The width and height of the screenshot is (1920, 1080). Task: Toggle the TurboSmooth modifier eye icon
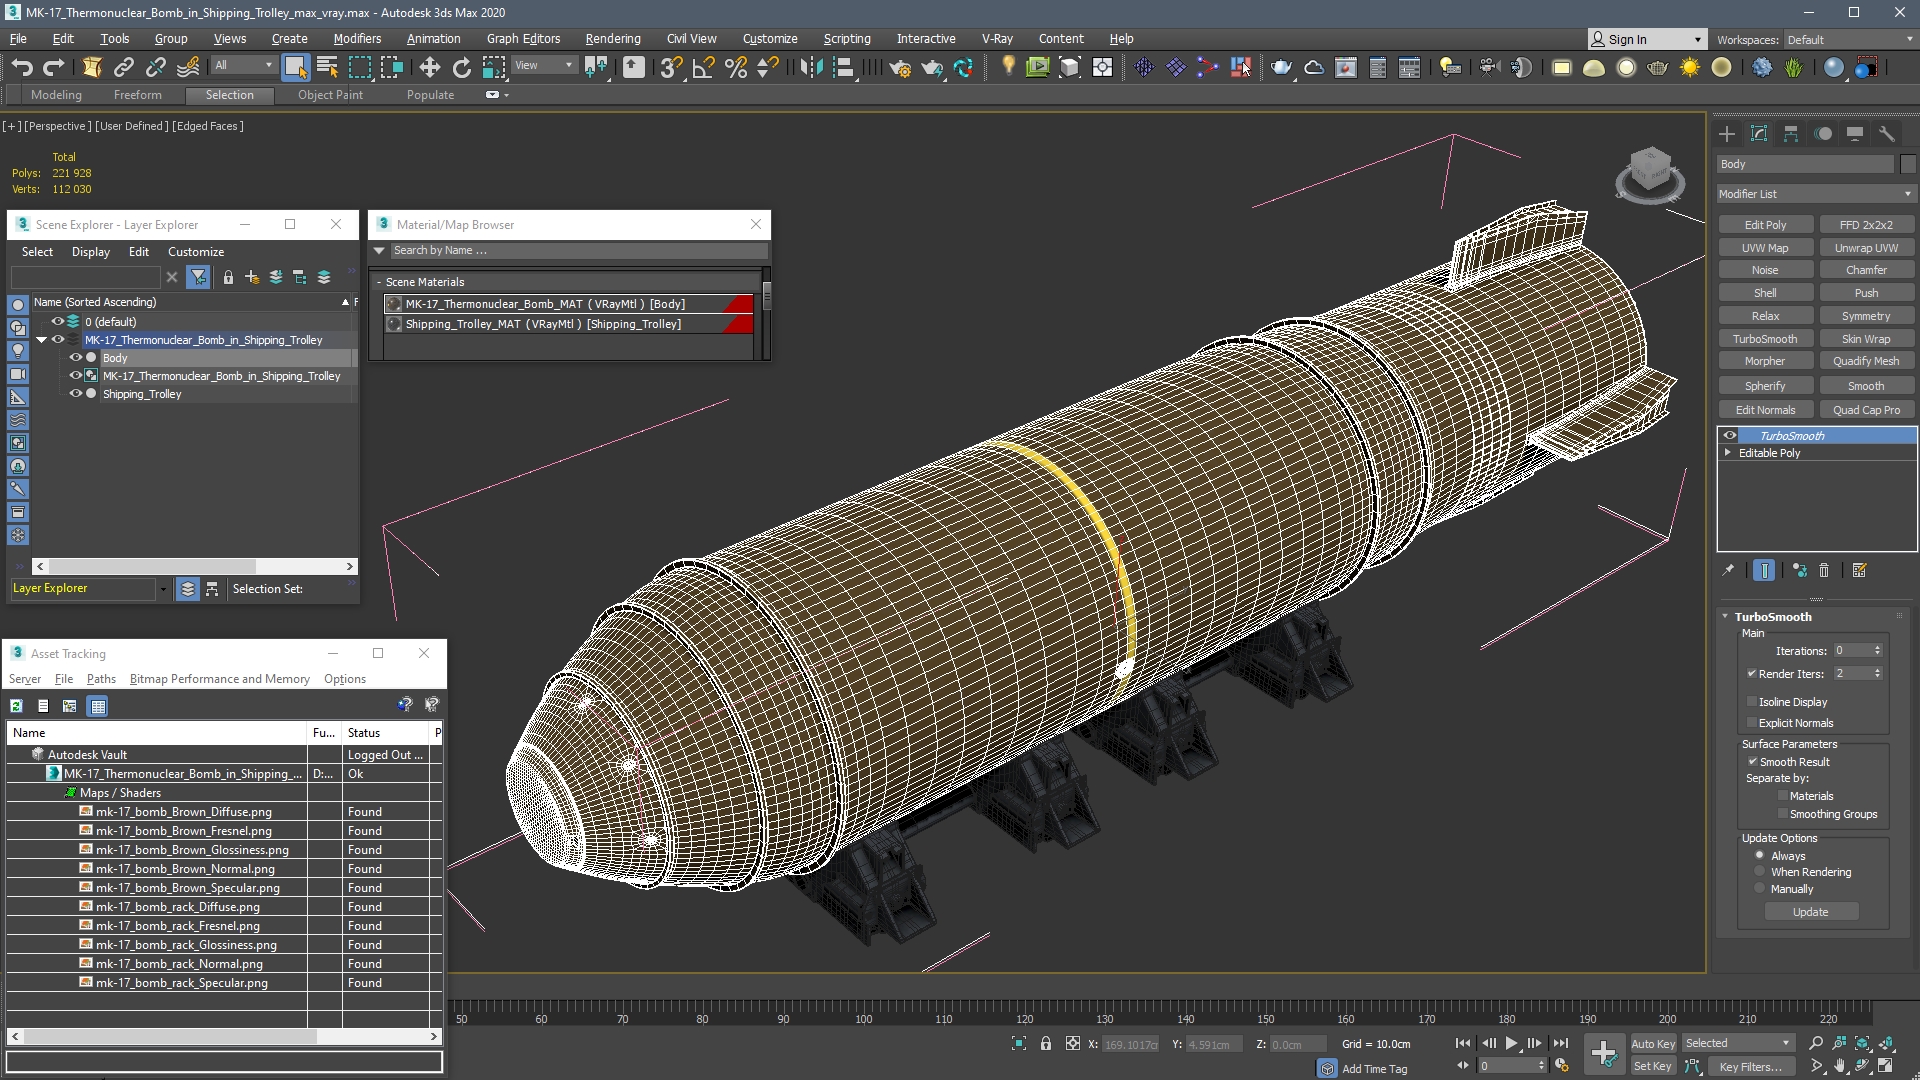pos(1730,436)
